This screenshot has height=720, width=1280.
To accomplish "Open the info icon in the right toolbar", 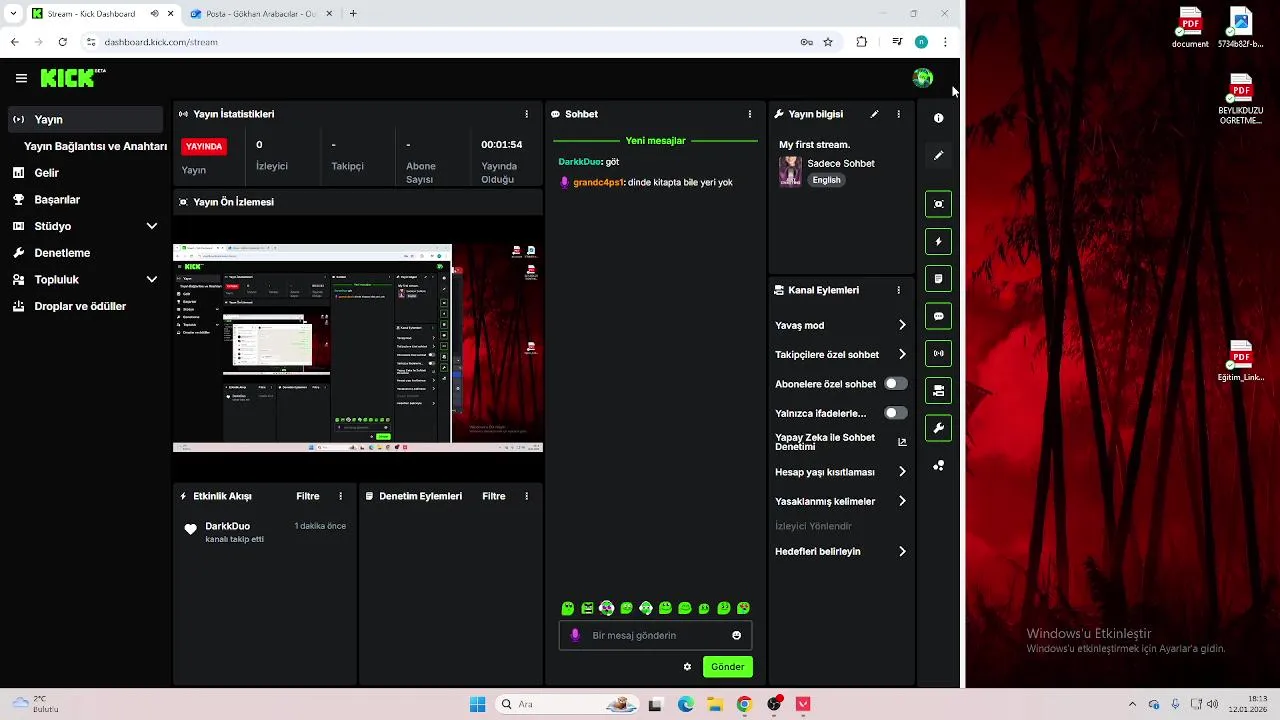I will pyautogui.click(x=938, y=118).
